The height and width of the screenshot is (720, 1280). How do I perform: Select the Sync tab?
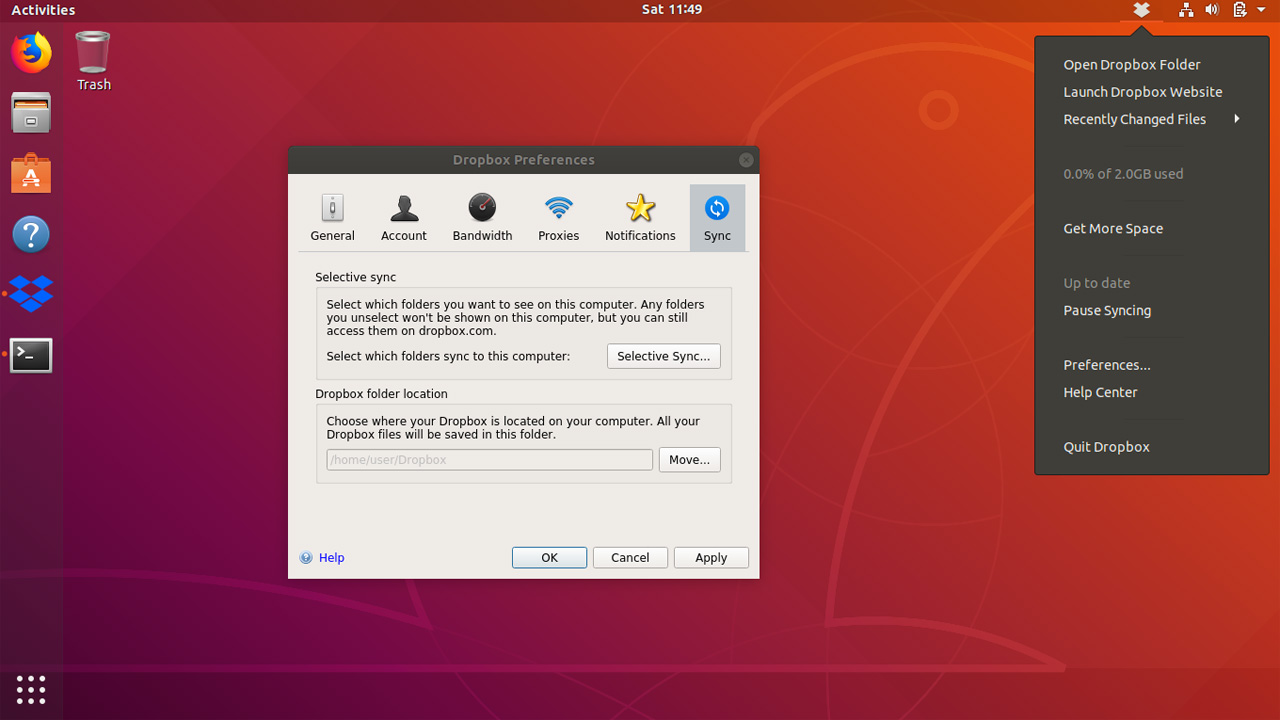[717, 218]
